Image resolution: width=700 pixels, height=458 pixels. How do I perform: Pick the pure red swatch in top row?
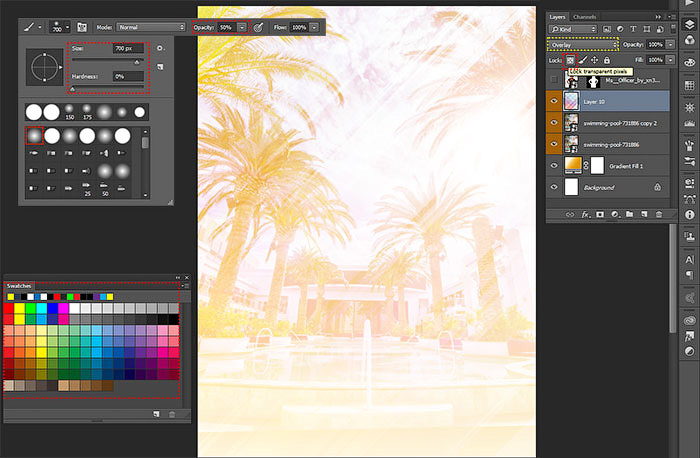click(x=8, y=308)
